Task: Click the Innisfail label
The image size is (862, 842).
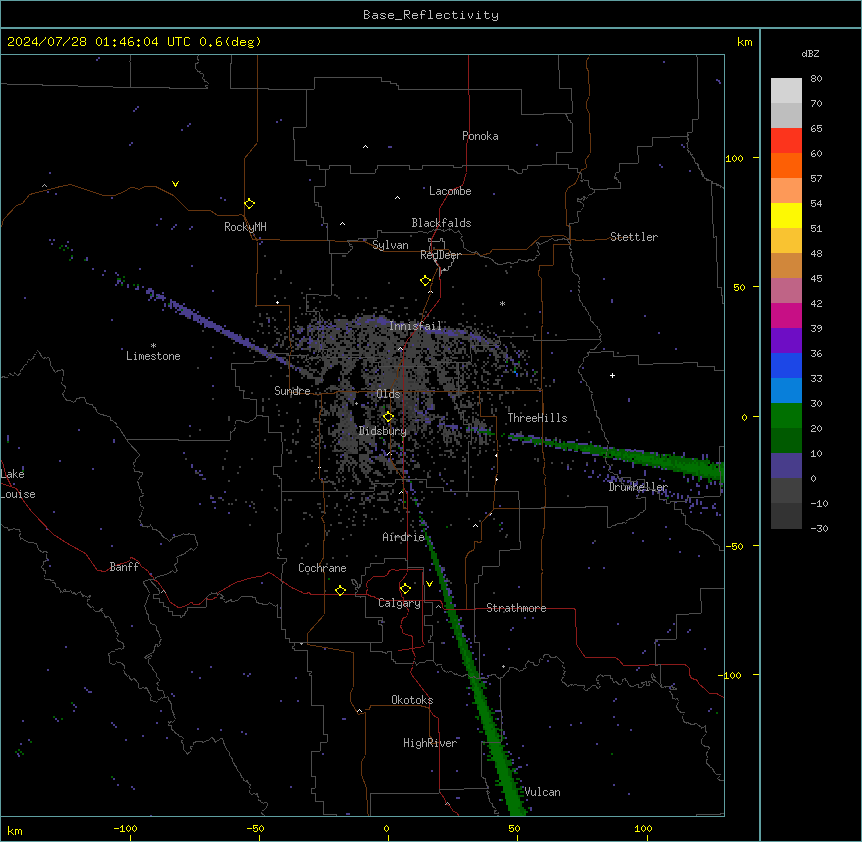Action: point(415,326)
